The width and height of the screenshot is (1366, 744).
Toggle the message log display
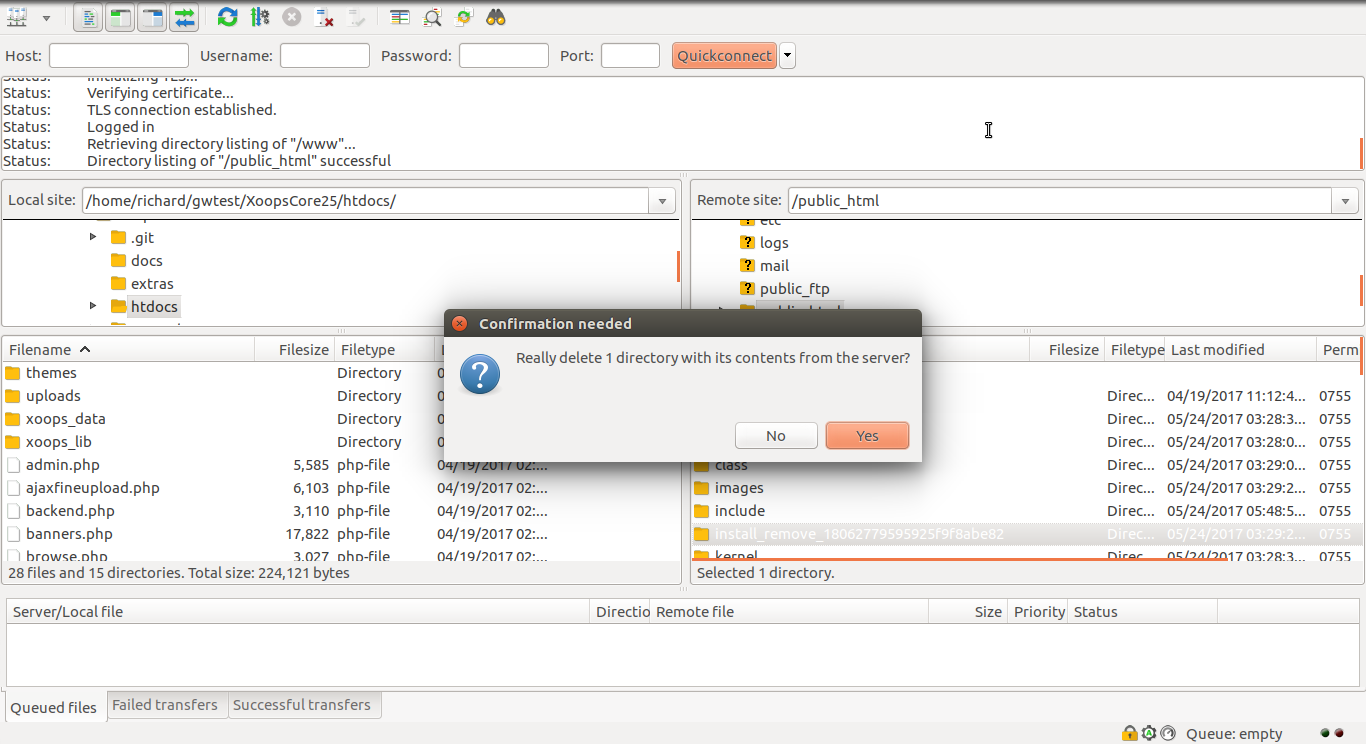click(88, 17)
